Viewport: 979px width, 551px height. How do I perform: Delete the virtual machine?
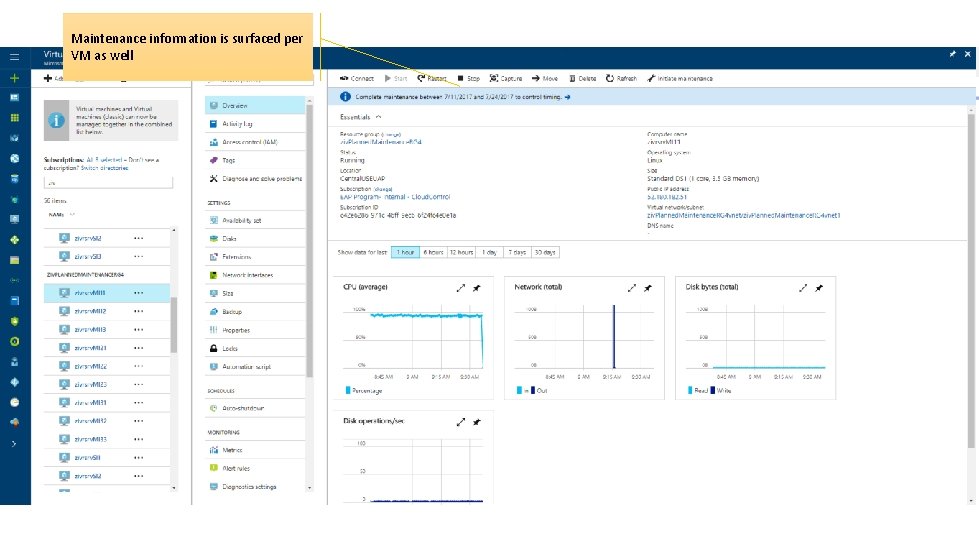582,79
